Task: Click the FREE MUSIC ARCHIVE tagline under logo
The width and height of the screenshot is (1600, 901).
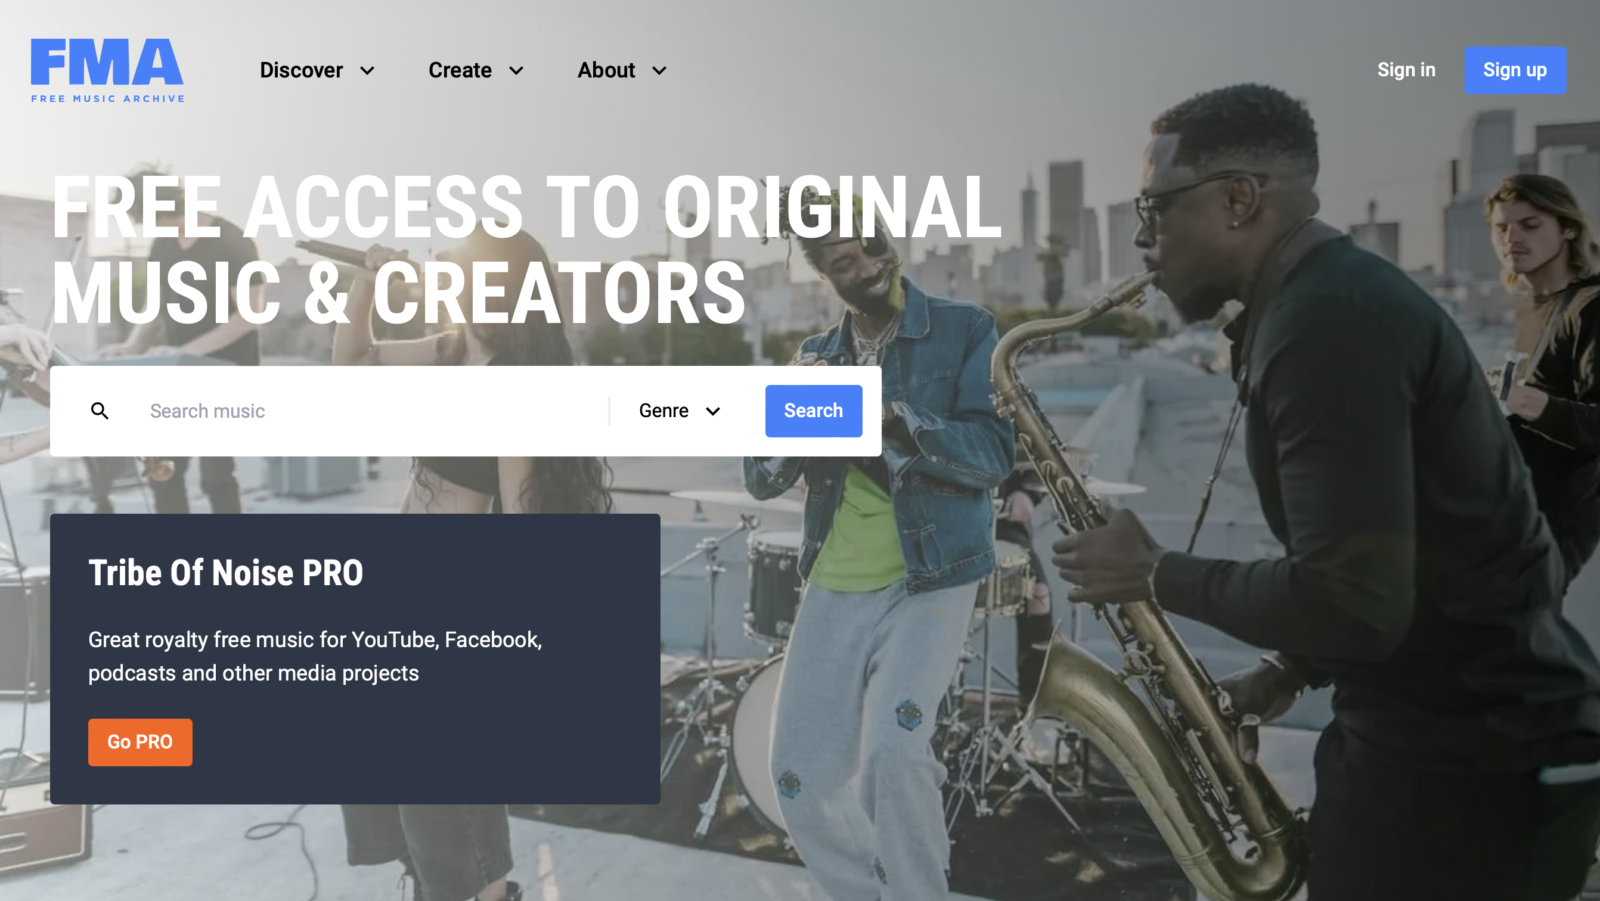Action: pos(108,99)
